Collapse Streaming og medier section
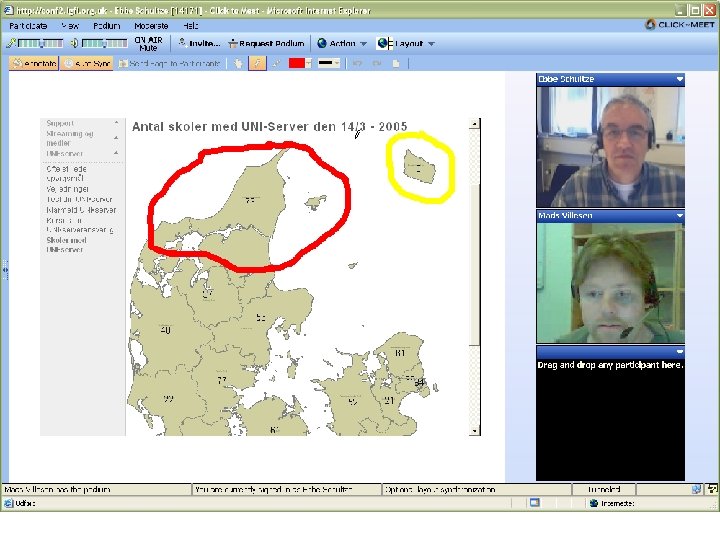Image resolution: width=720 pixels, height=540 pixels. pos(116,137)
